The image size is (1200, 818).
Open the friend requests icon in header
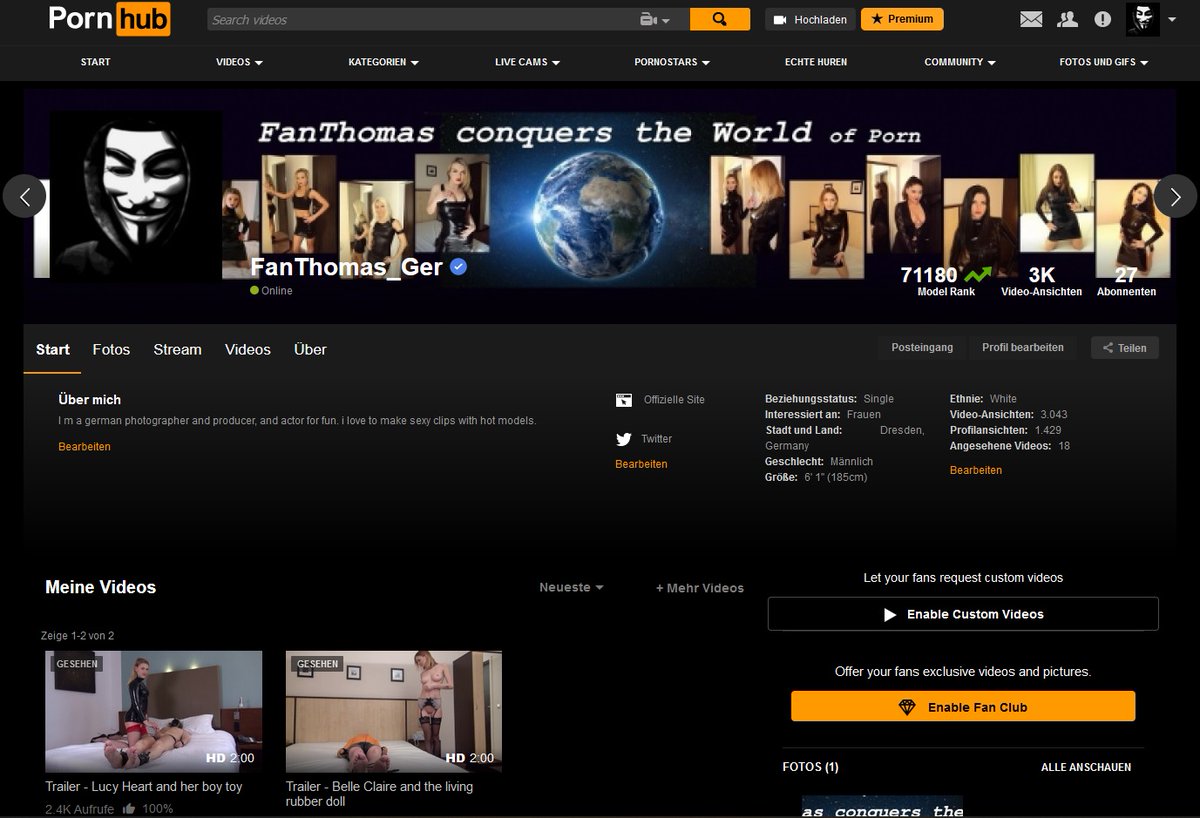pos(1067,19)
